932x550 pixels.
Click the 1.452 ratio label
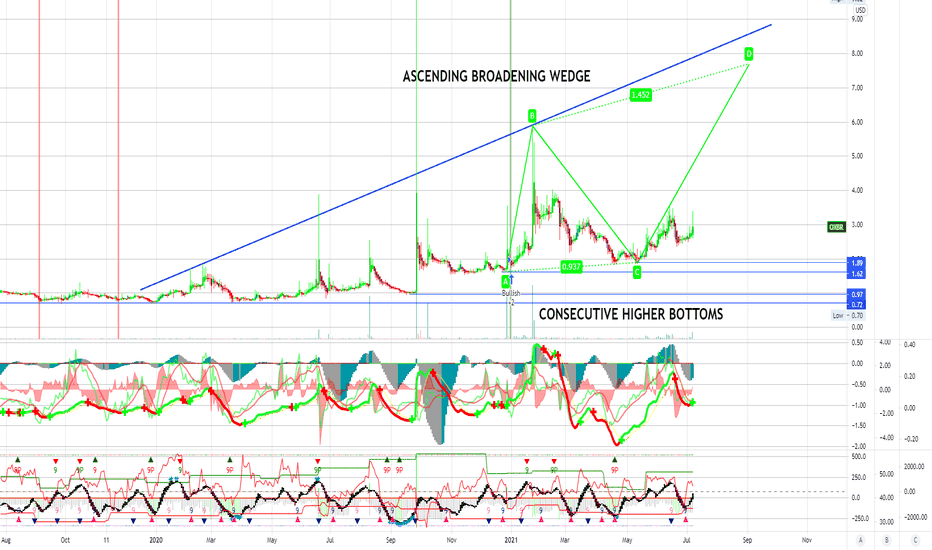(640, 95)
